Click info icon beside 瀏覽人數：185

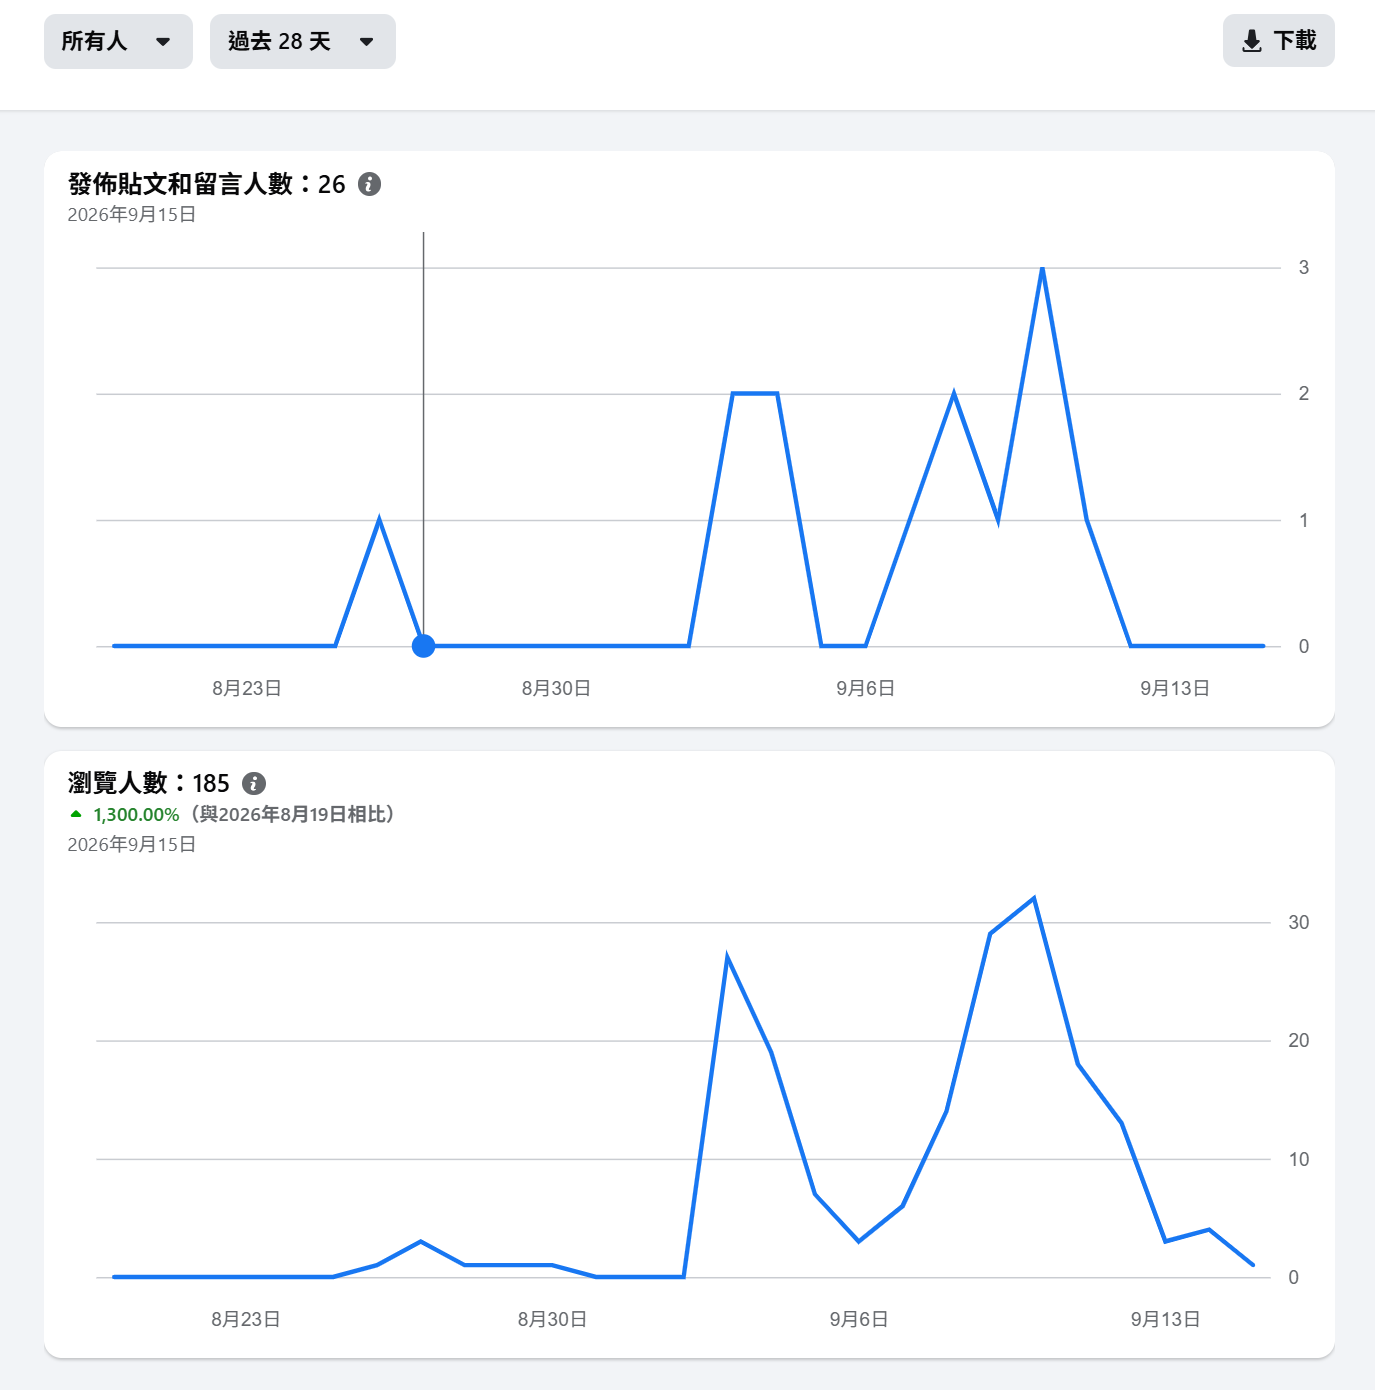point(254,783)
